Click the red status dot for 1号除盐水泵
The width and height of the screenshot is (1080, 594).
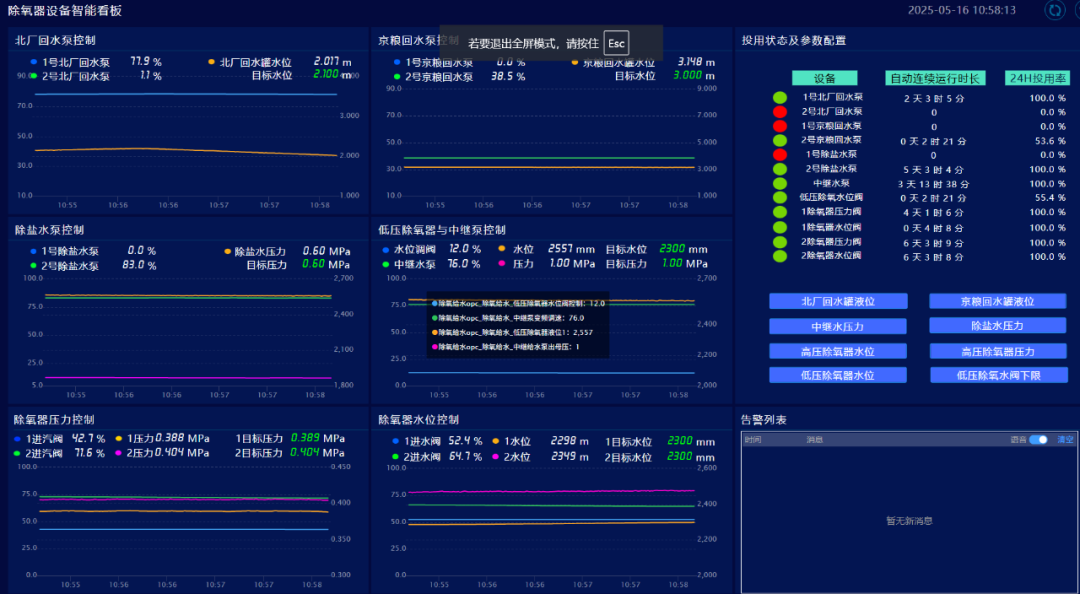[780, 154]
